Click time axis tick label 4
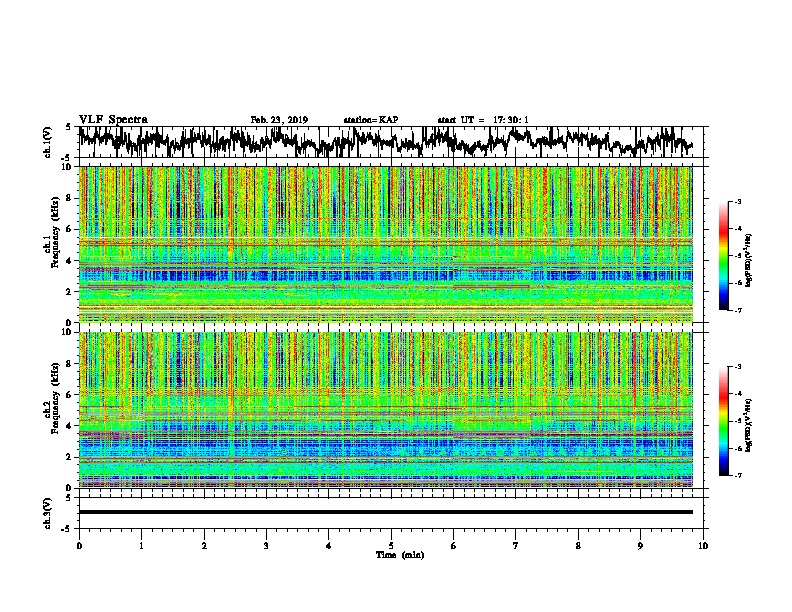792x612 pixels. click(328, 546)
